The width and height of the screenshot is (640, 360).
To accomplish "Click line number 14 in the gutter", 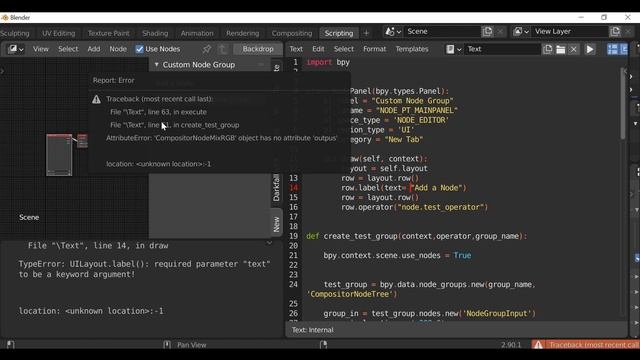I will (x=293, y=188).
